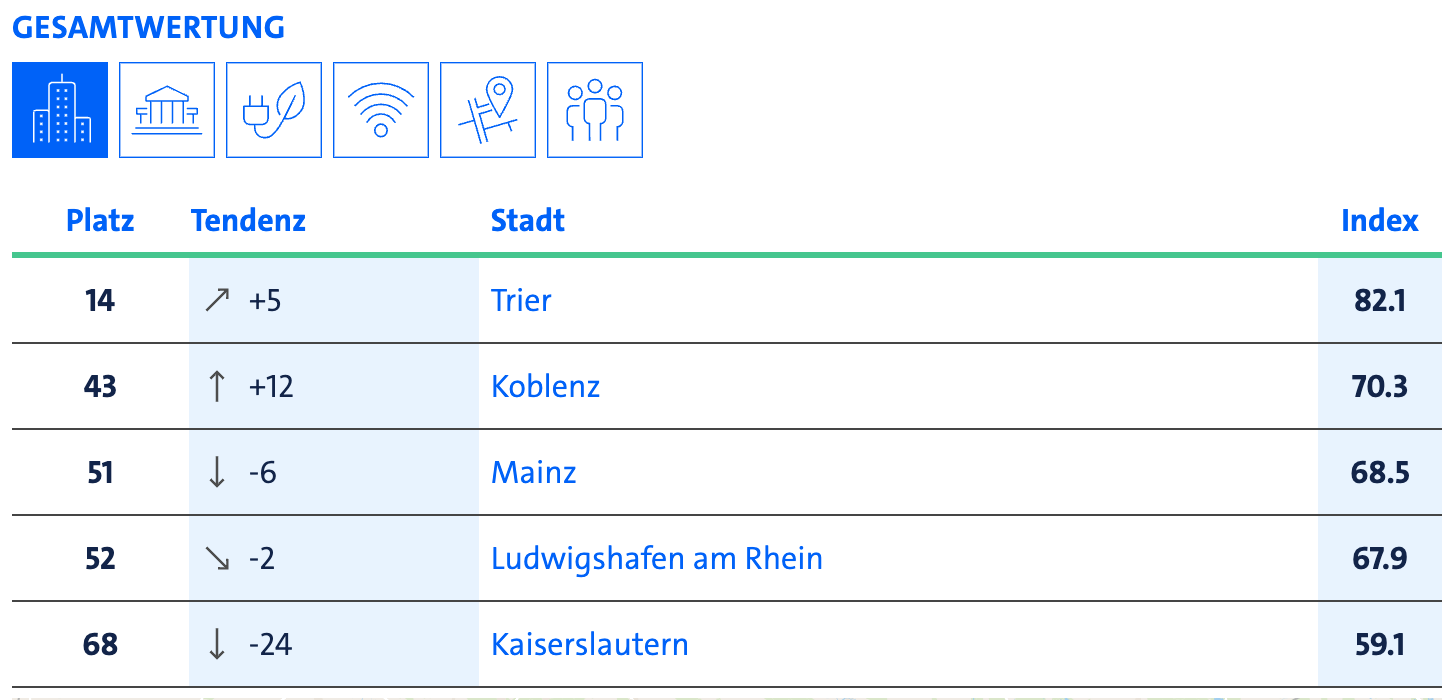This screenshot has height=700, width=1456.
Task: Open the Koblenz city link
Action: coord(545,386)
